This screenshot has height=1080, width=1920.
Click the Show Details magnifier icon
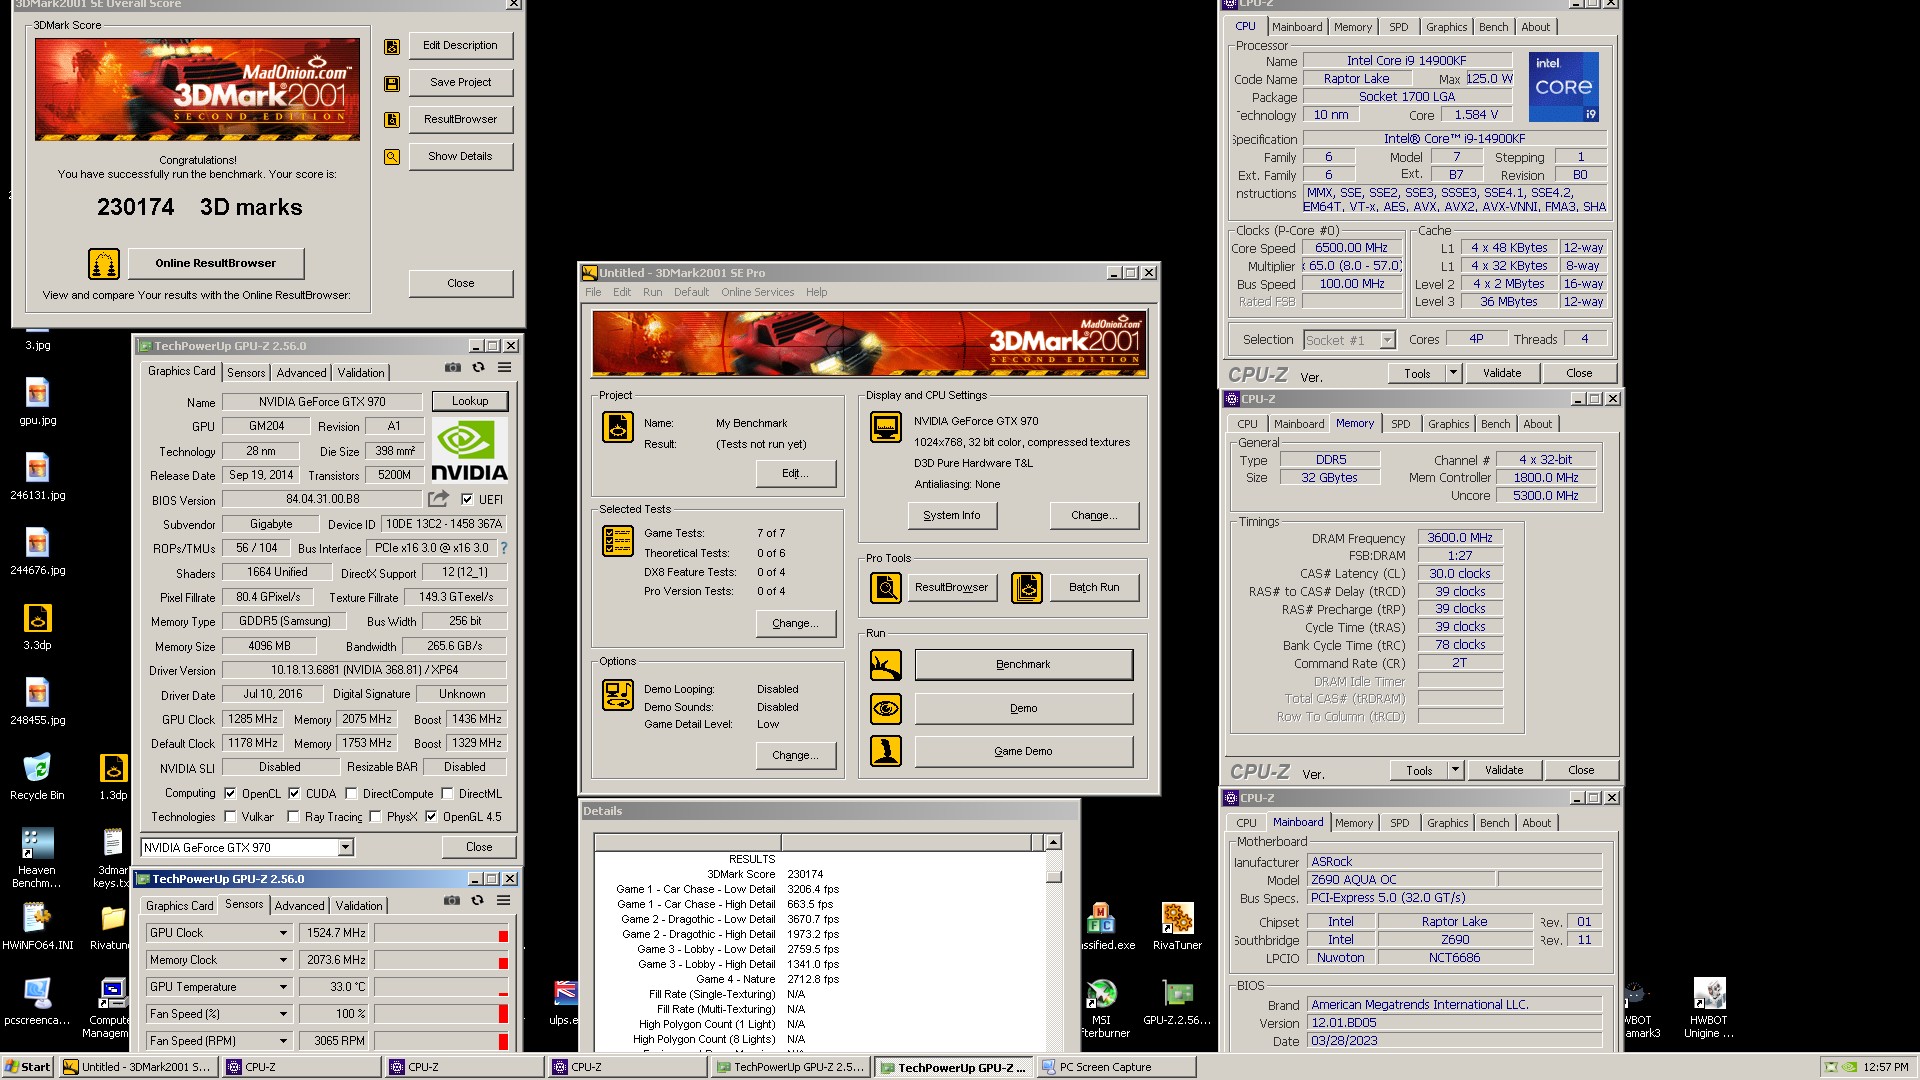(x=392, y=157)
